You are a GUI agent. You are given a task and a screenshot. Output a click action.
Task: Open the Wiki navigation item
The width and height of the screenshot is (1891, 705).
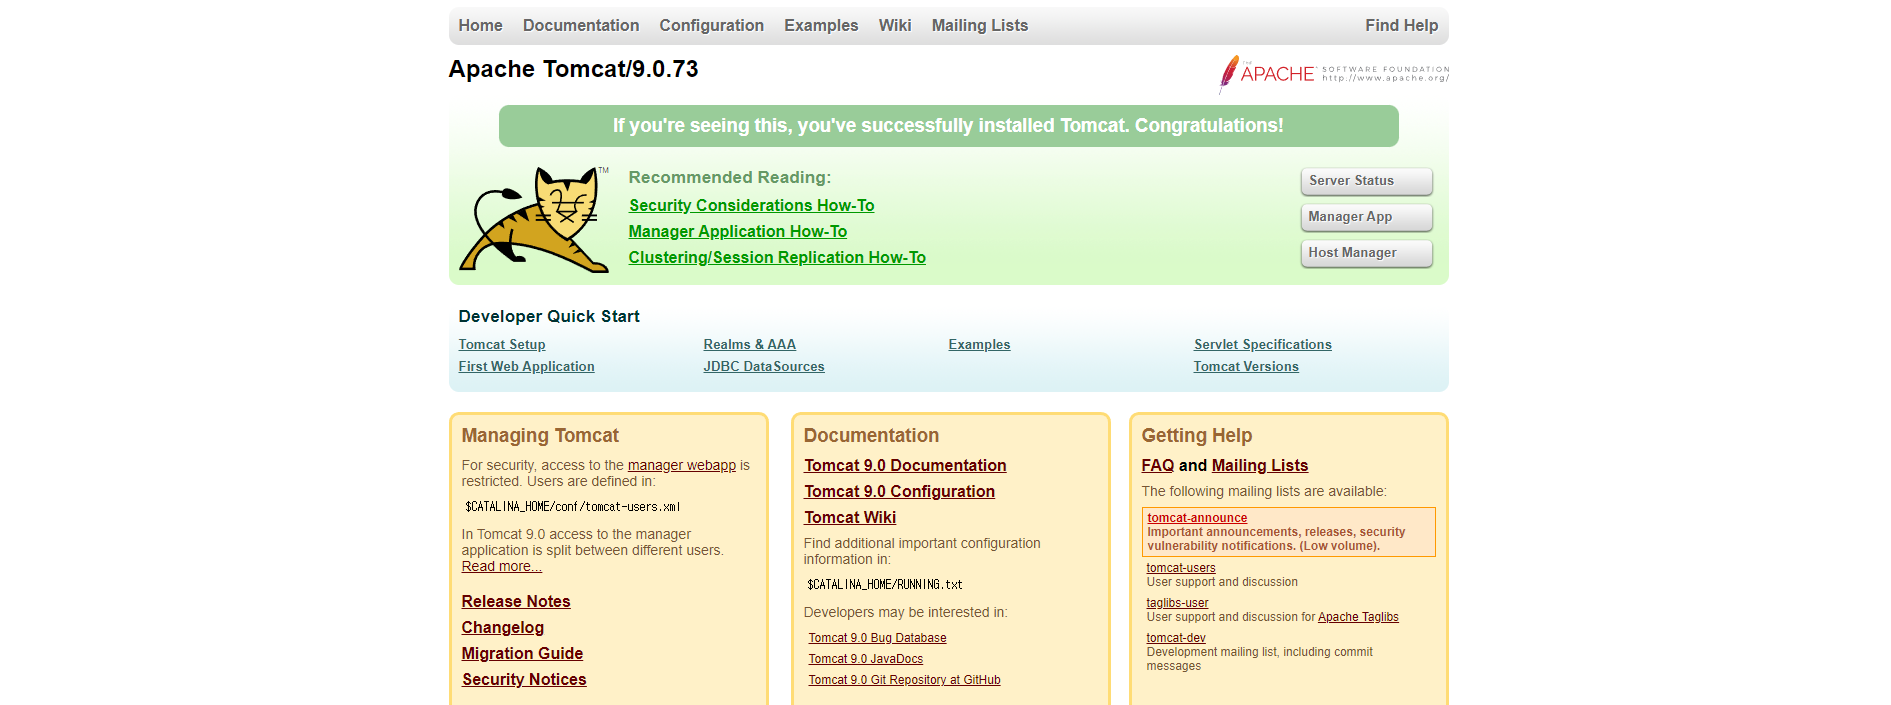click(x=895, y=26)
